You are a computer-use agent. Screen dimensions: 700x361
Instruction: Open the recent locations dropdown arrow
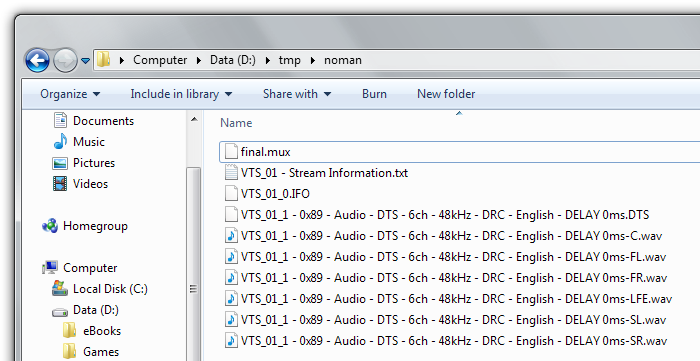point(85,60)
